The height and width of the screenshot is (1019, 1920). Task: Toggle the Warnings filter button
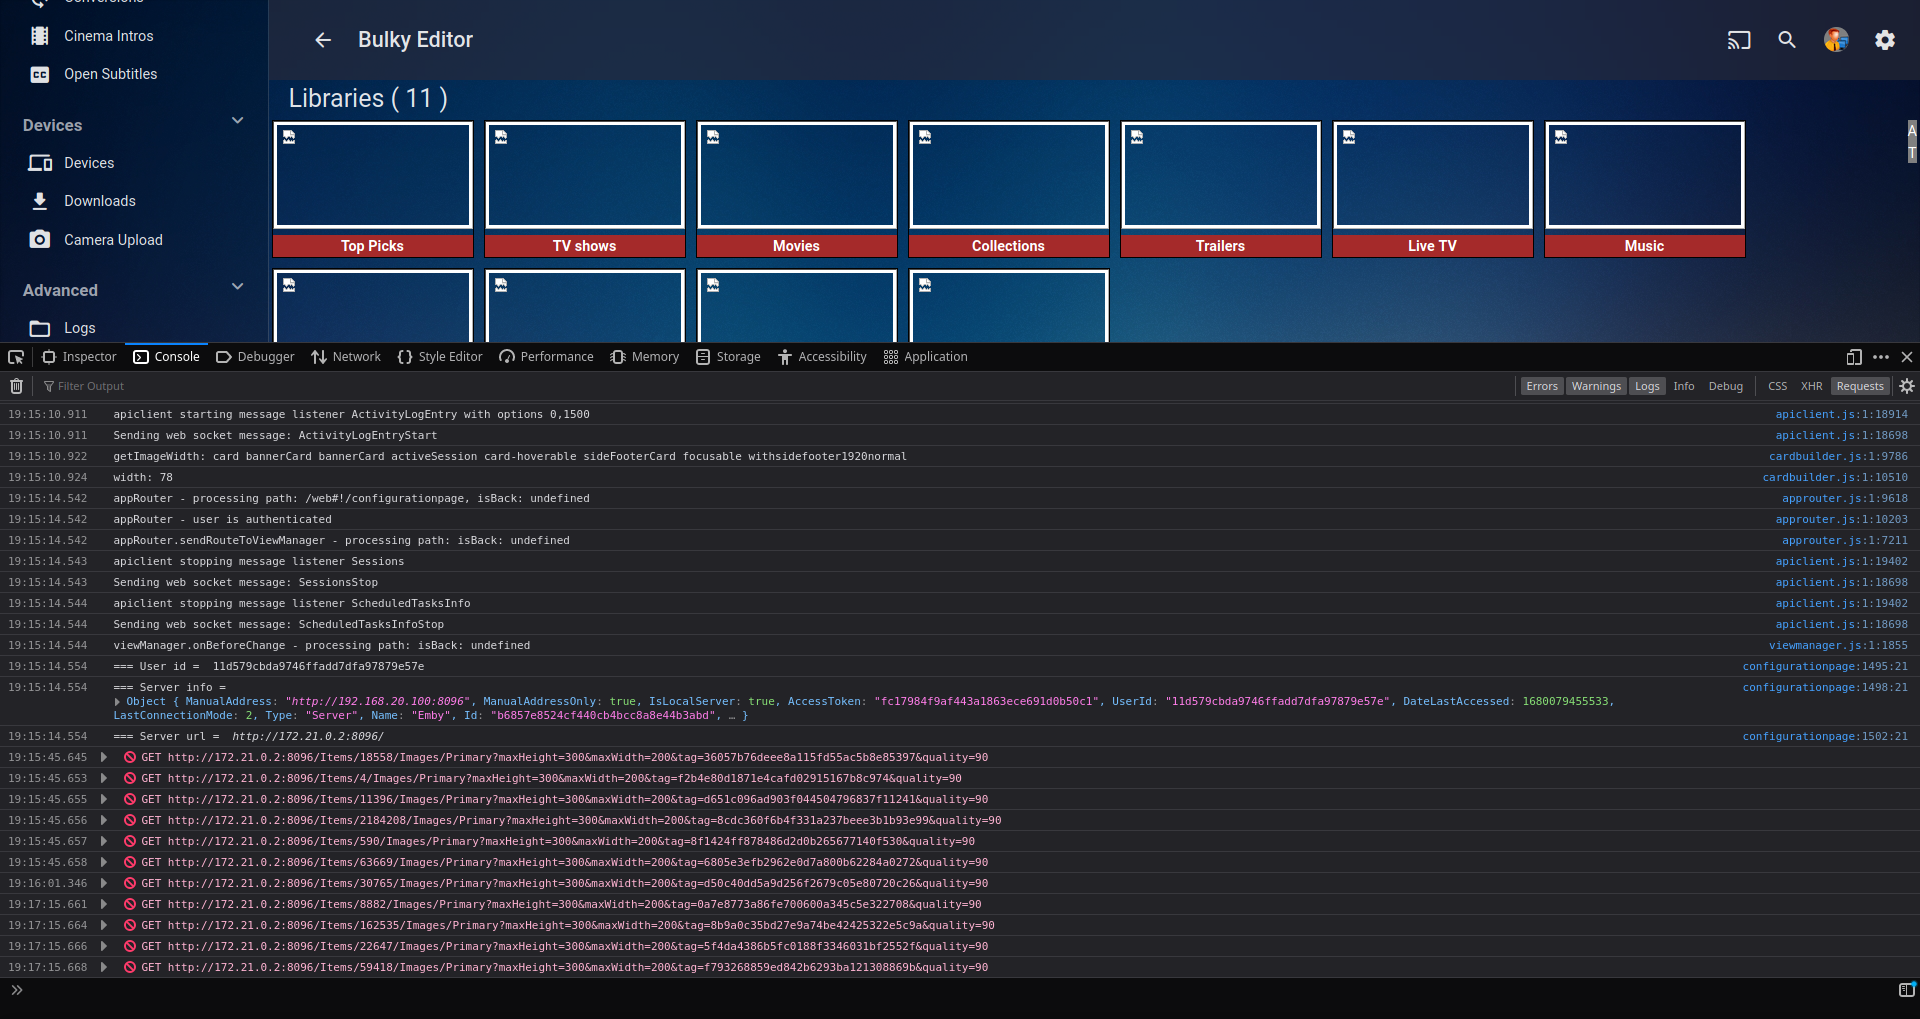(x=1595, y=386)
